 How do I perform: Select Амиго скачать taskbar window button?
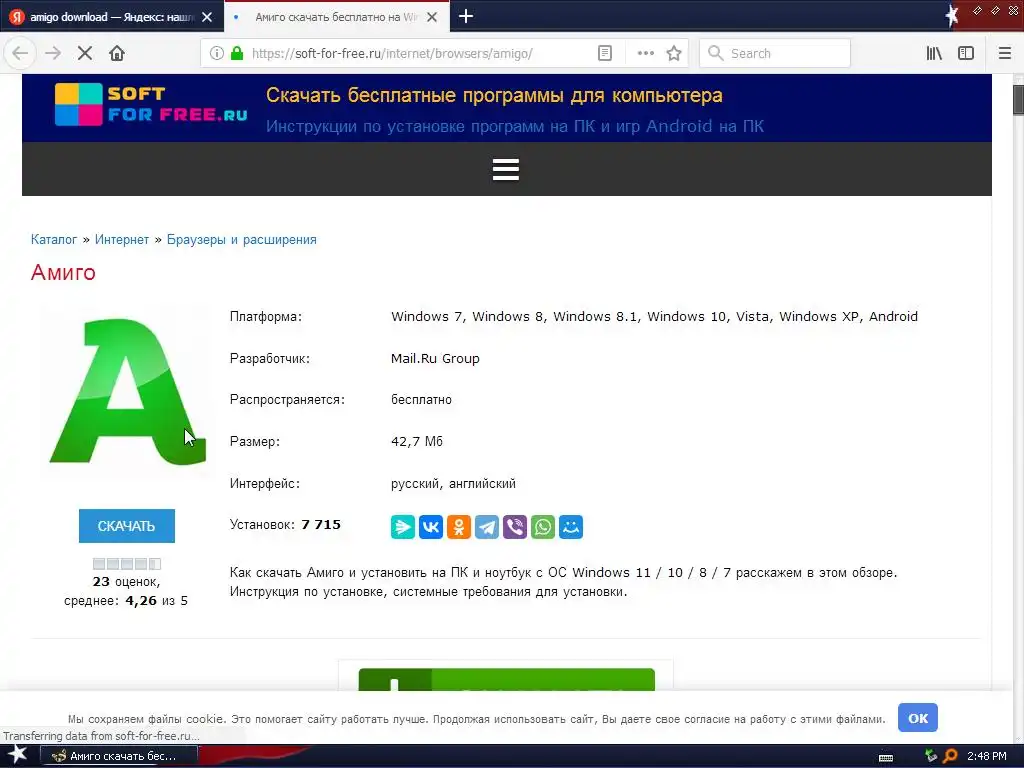[x=119, y=756]
